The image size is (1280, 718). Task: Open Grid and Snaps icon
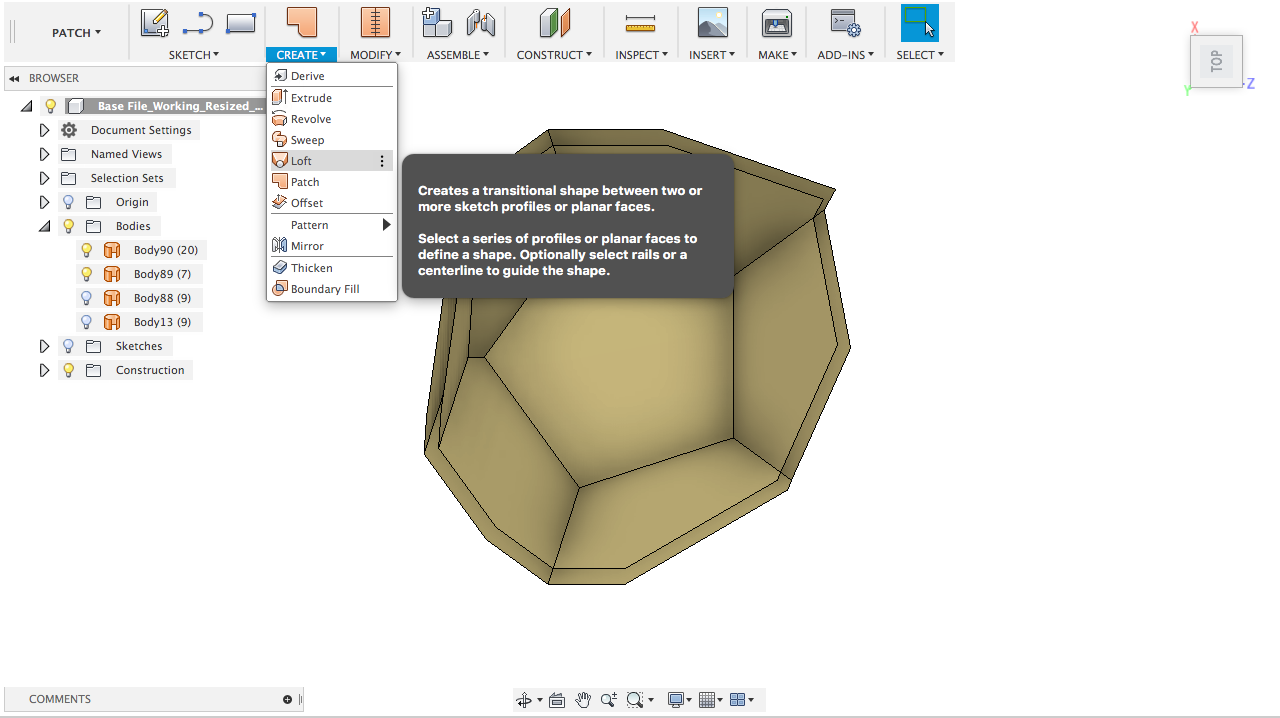click(x=707, y=700)
